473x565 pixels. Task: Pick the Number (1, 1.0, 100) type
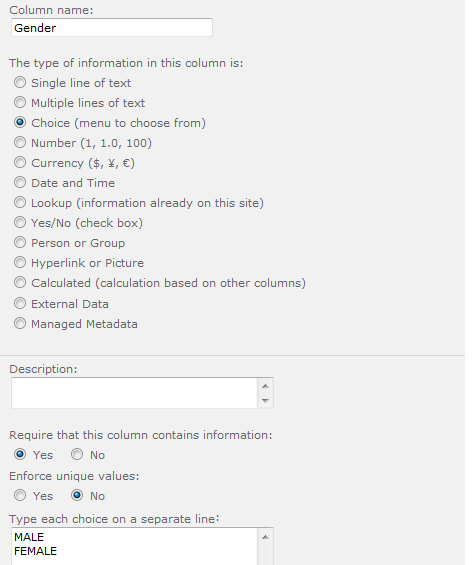(x=20, y=143)
